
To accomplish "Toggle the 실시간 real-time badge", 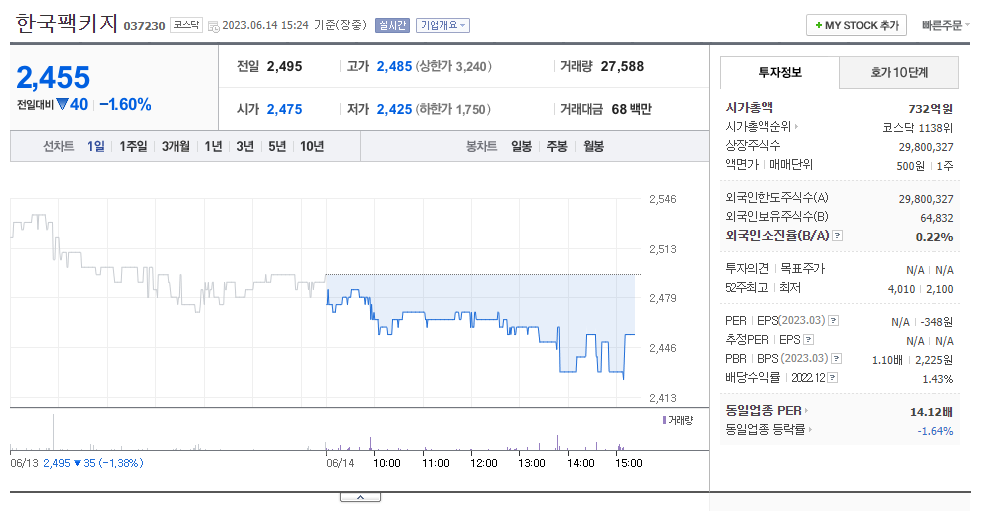I will pos(392,25).
